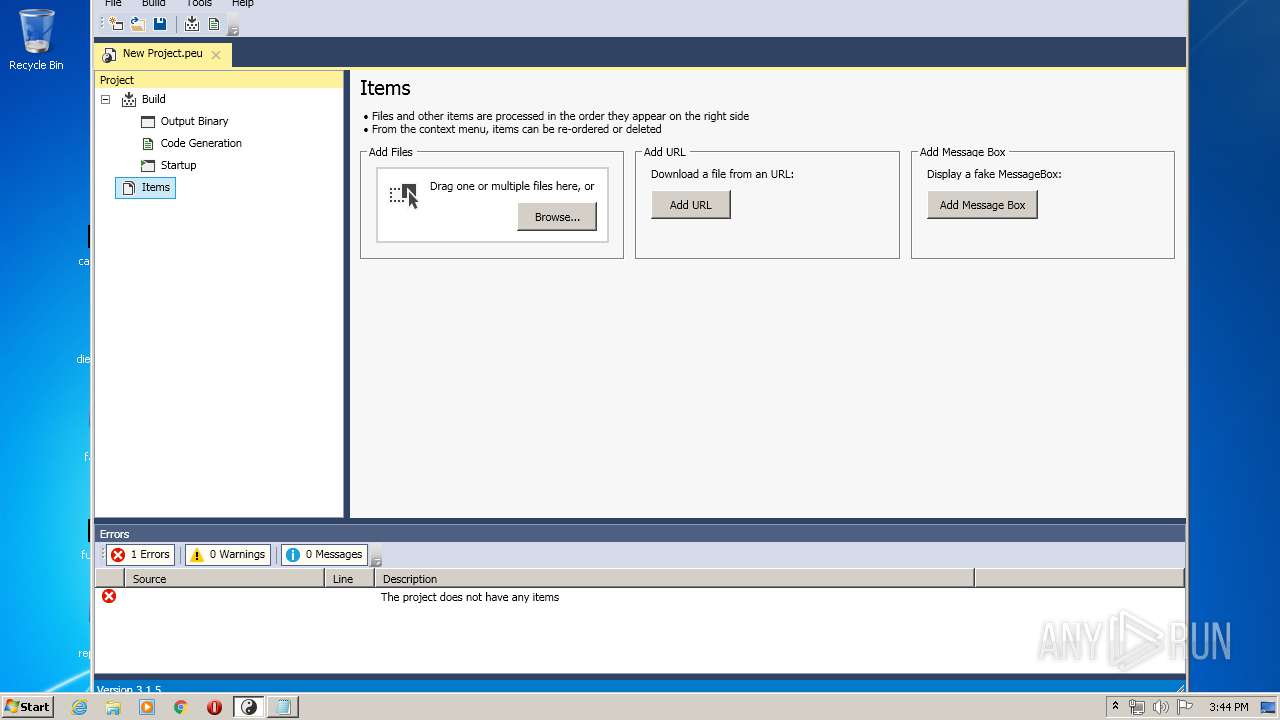Switch to the notepad app in taskbar
Viewport: 1280px width, 720px height.
point(283,707)
